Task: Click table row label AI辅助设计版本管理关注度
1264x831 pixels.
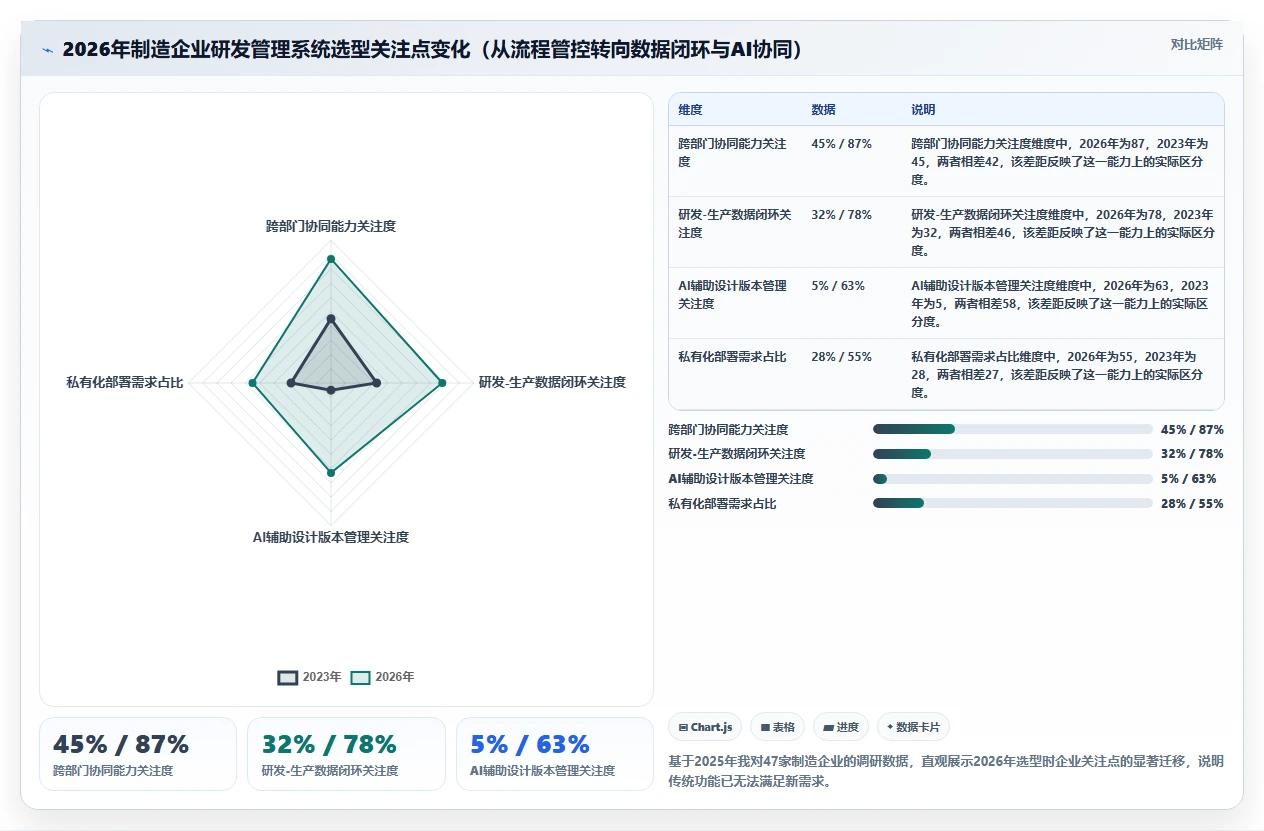Action: click(x=732, y=295)
